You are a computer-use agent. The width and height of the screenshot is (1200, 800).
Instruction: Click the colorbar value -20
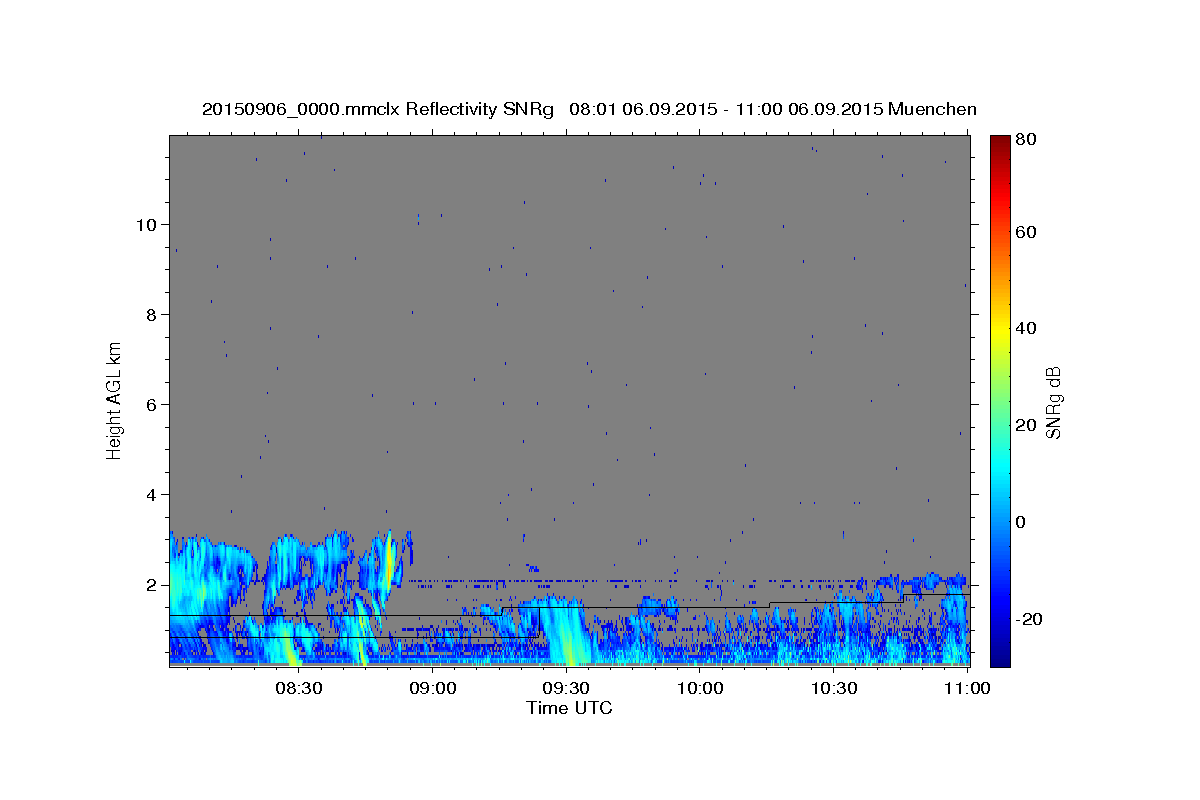(1029, 619)
